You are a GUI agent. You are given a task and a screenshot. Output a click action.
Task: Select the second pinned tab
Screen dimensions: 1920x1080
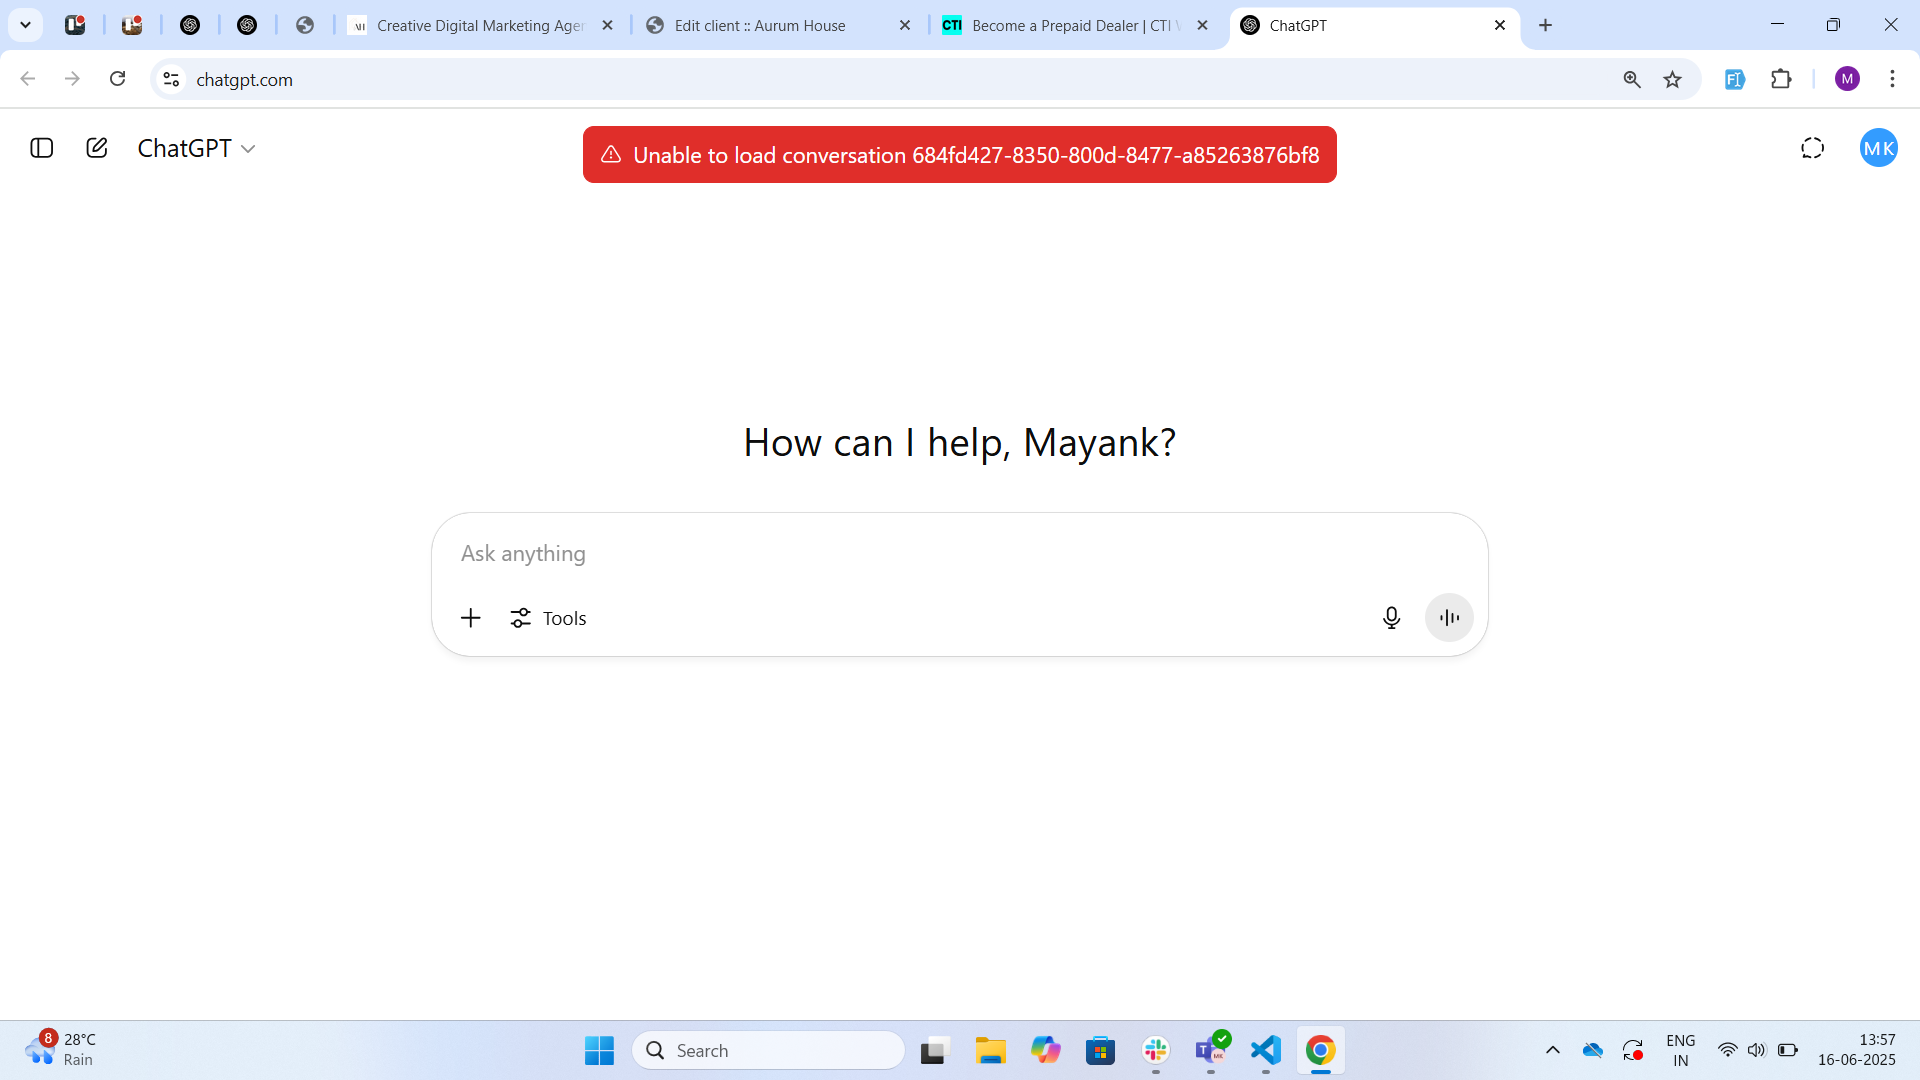(132, 25)
